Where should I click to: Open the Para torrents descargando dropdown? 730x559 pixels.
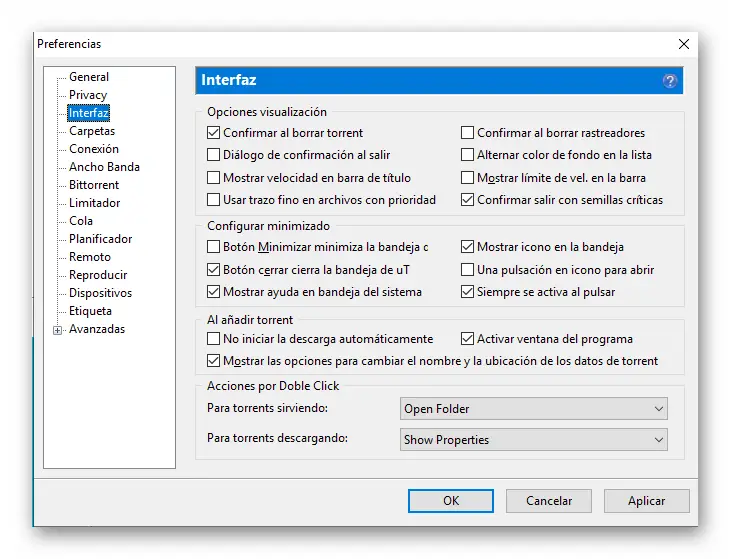click(534, 440)
